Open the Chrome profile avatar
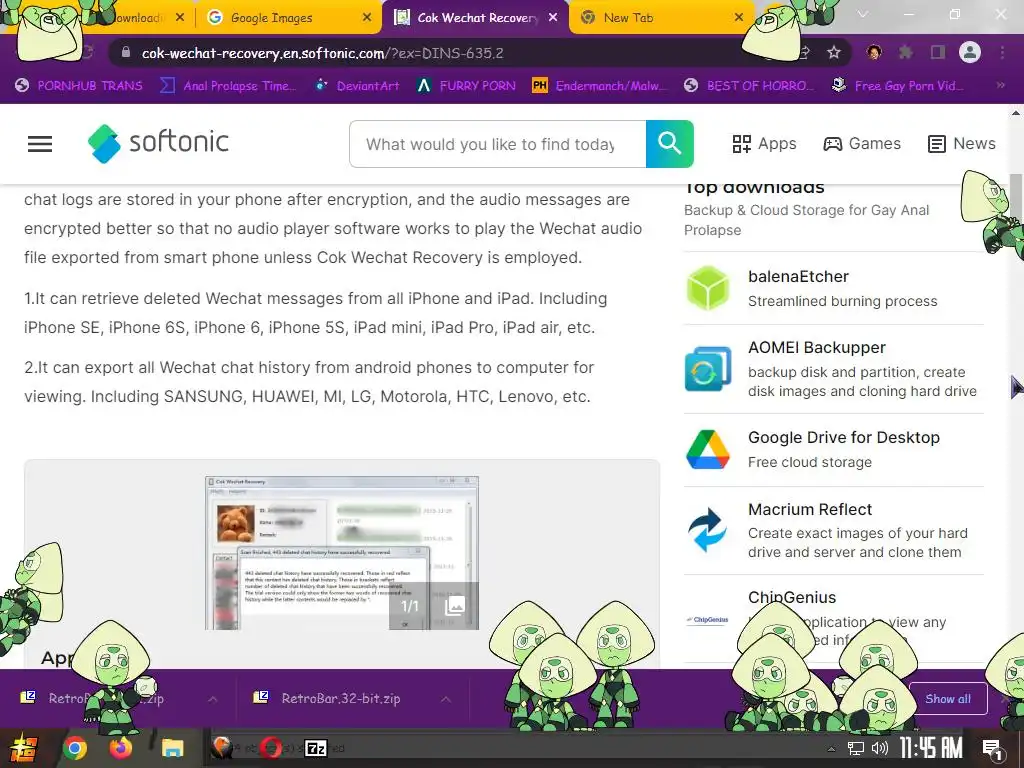This screenshot has height=768, width=1024. pyautogui.click(x=970, y=52)
